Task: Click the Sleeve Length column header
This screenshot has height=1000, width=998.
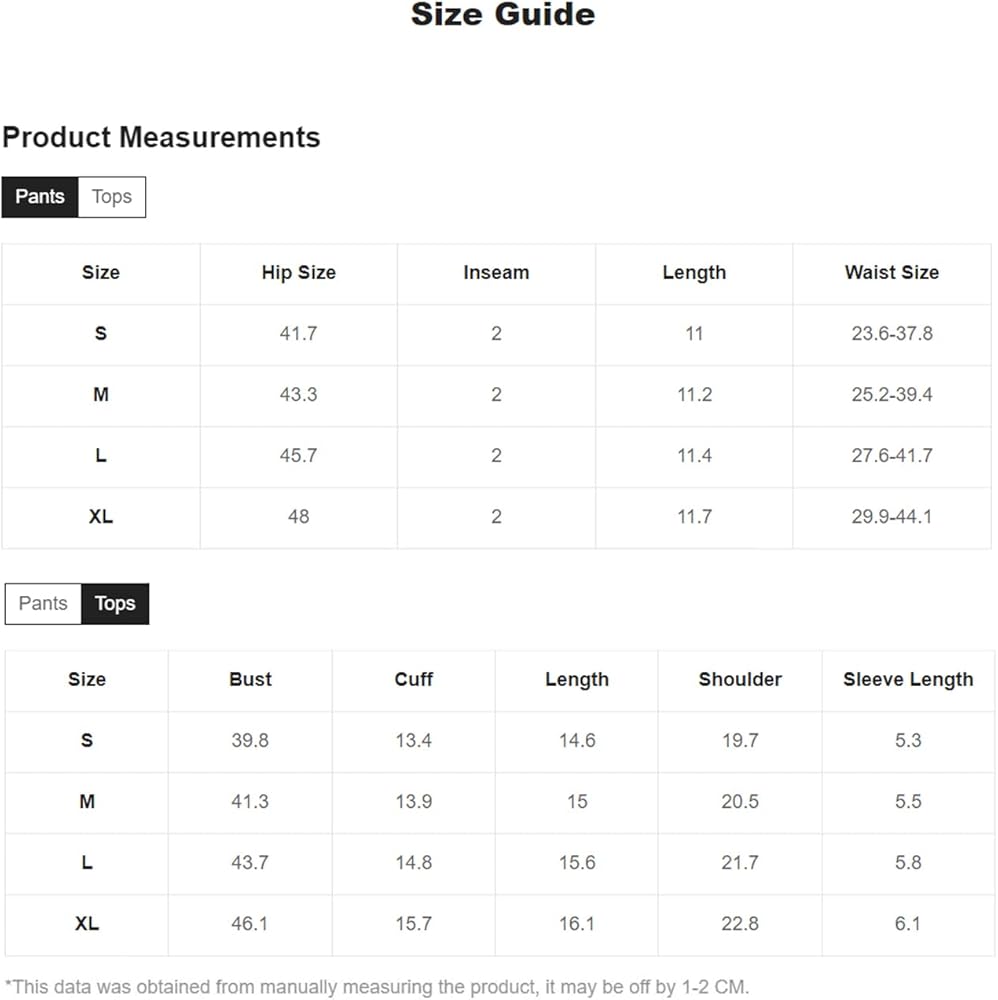Action: [x=908, y=680]
